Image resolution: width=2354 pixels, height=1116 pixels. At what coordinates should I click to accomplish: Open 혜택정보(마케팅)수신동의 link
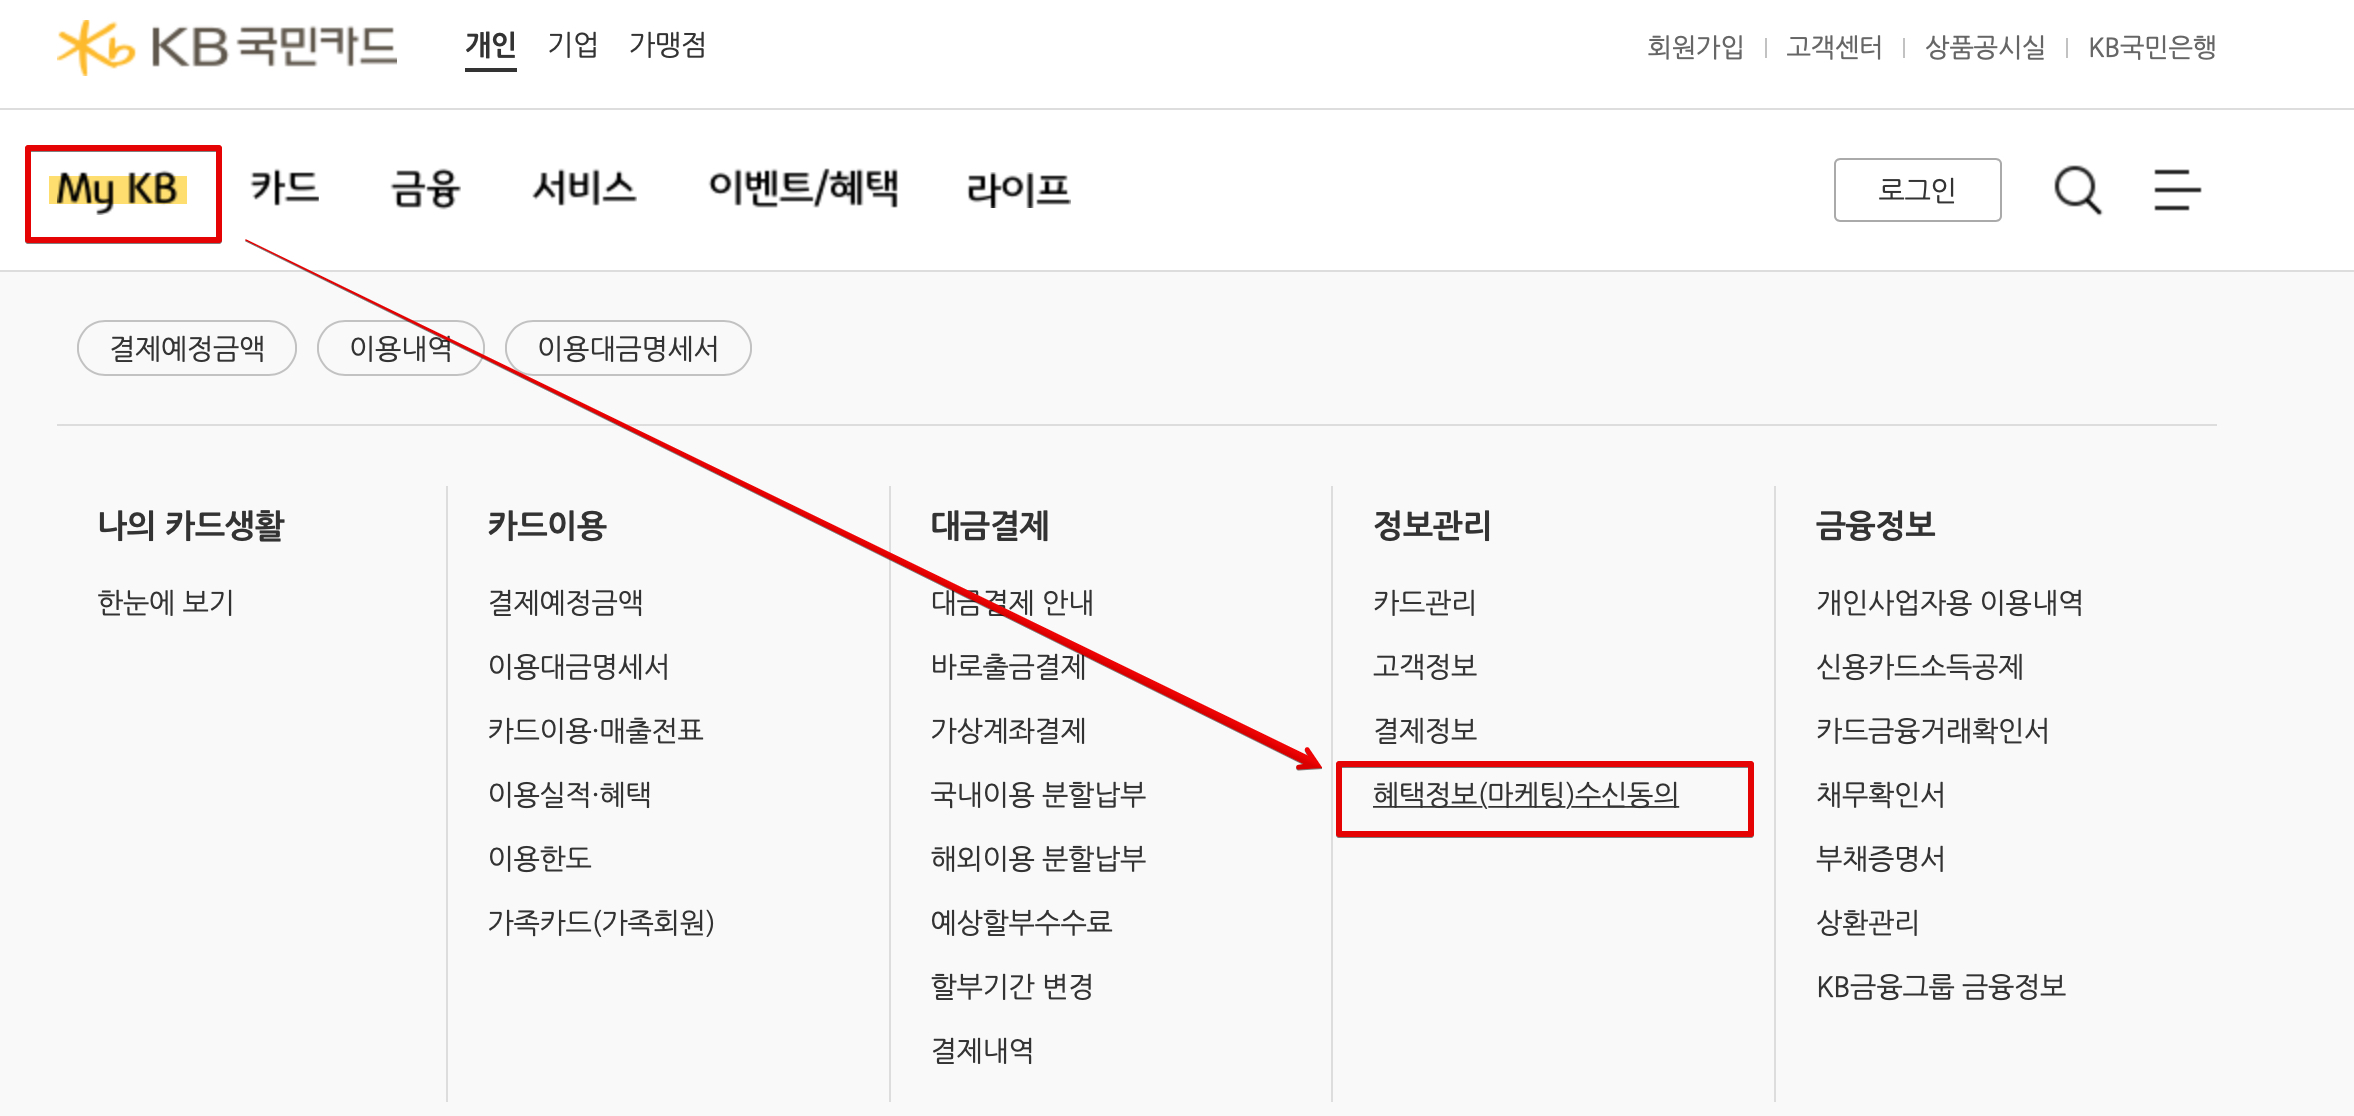(x=1526, y=794)
